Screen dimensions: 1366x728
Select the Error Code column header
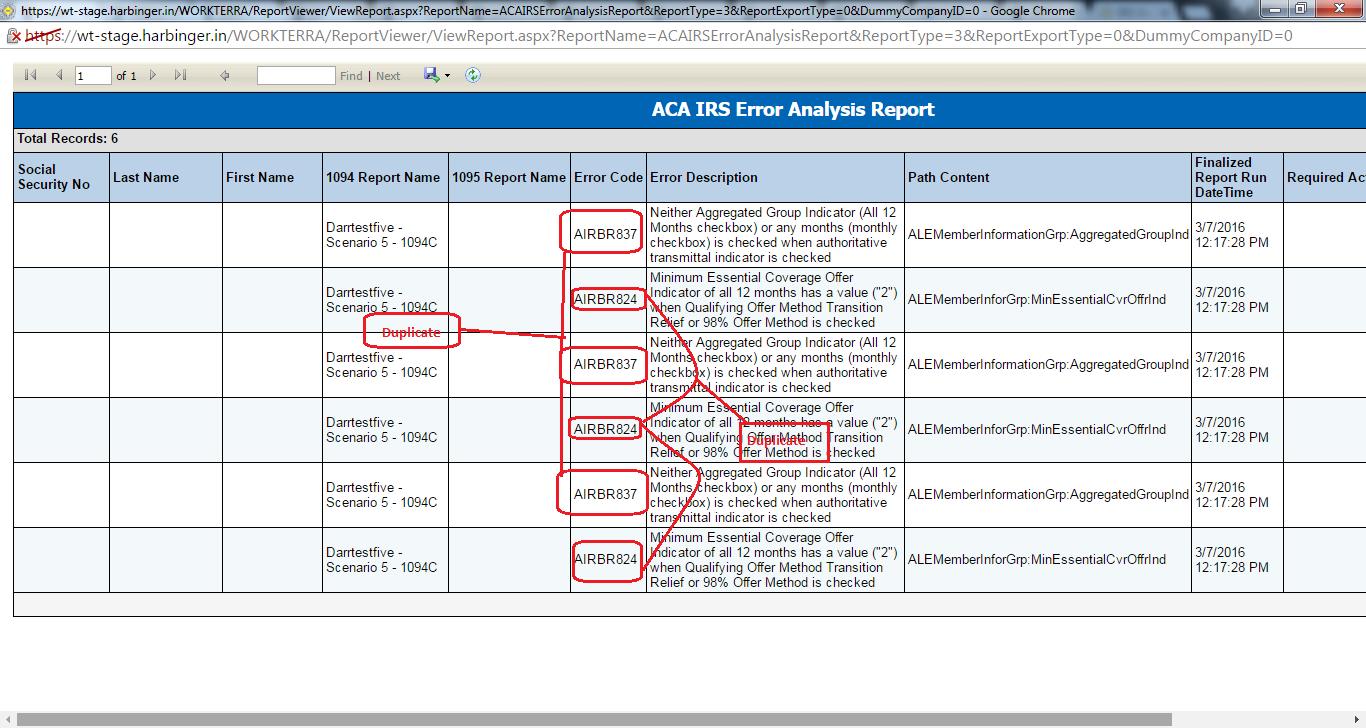pyautogui.click(x=608, y=177)
